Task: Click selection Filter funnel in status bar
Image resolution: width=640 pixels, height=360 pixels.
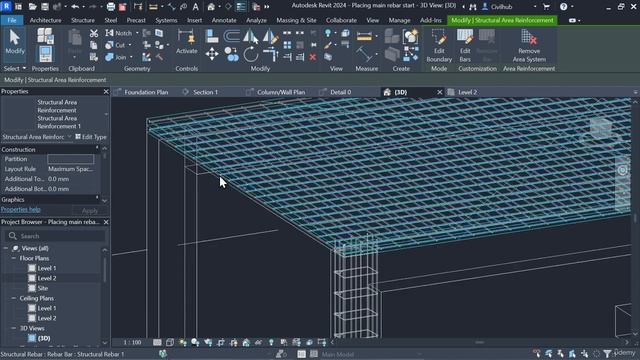Action: pyautogui.click(x=607, y=353)
